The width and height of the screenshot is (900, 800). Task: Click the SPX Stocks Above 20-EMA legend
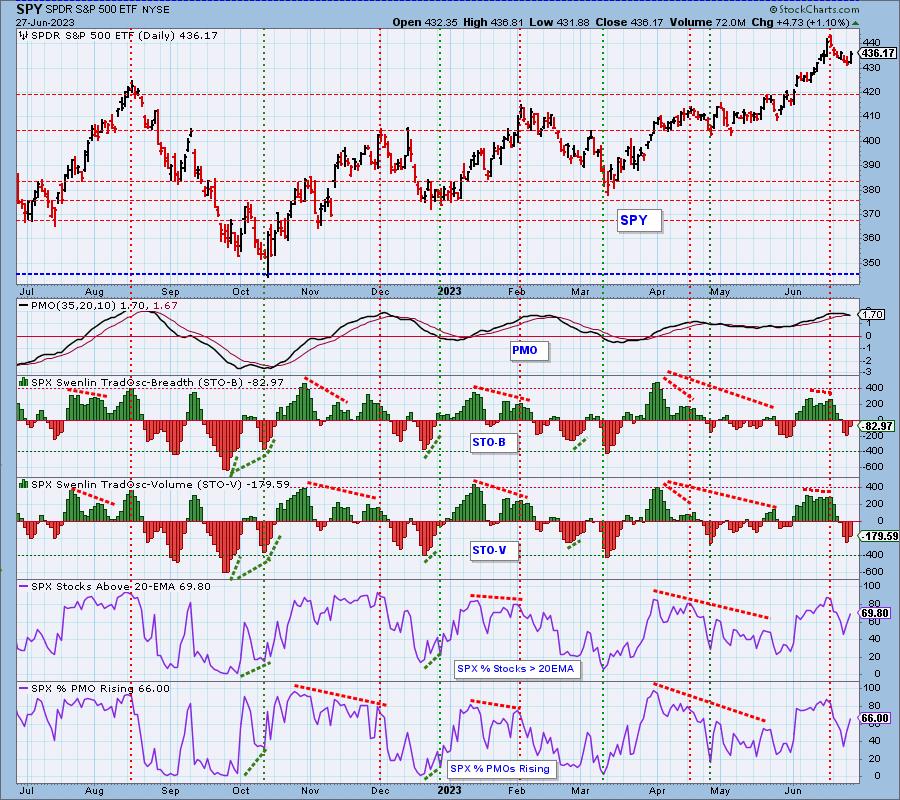click(121, 587)
